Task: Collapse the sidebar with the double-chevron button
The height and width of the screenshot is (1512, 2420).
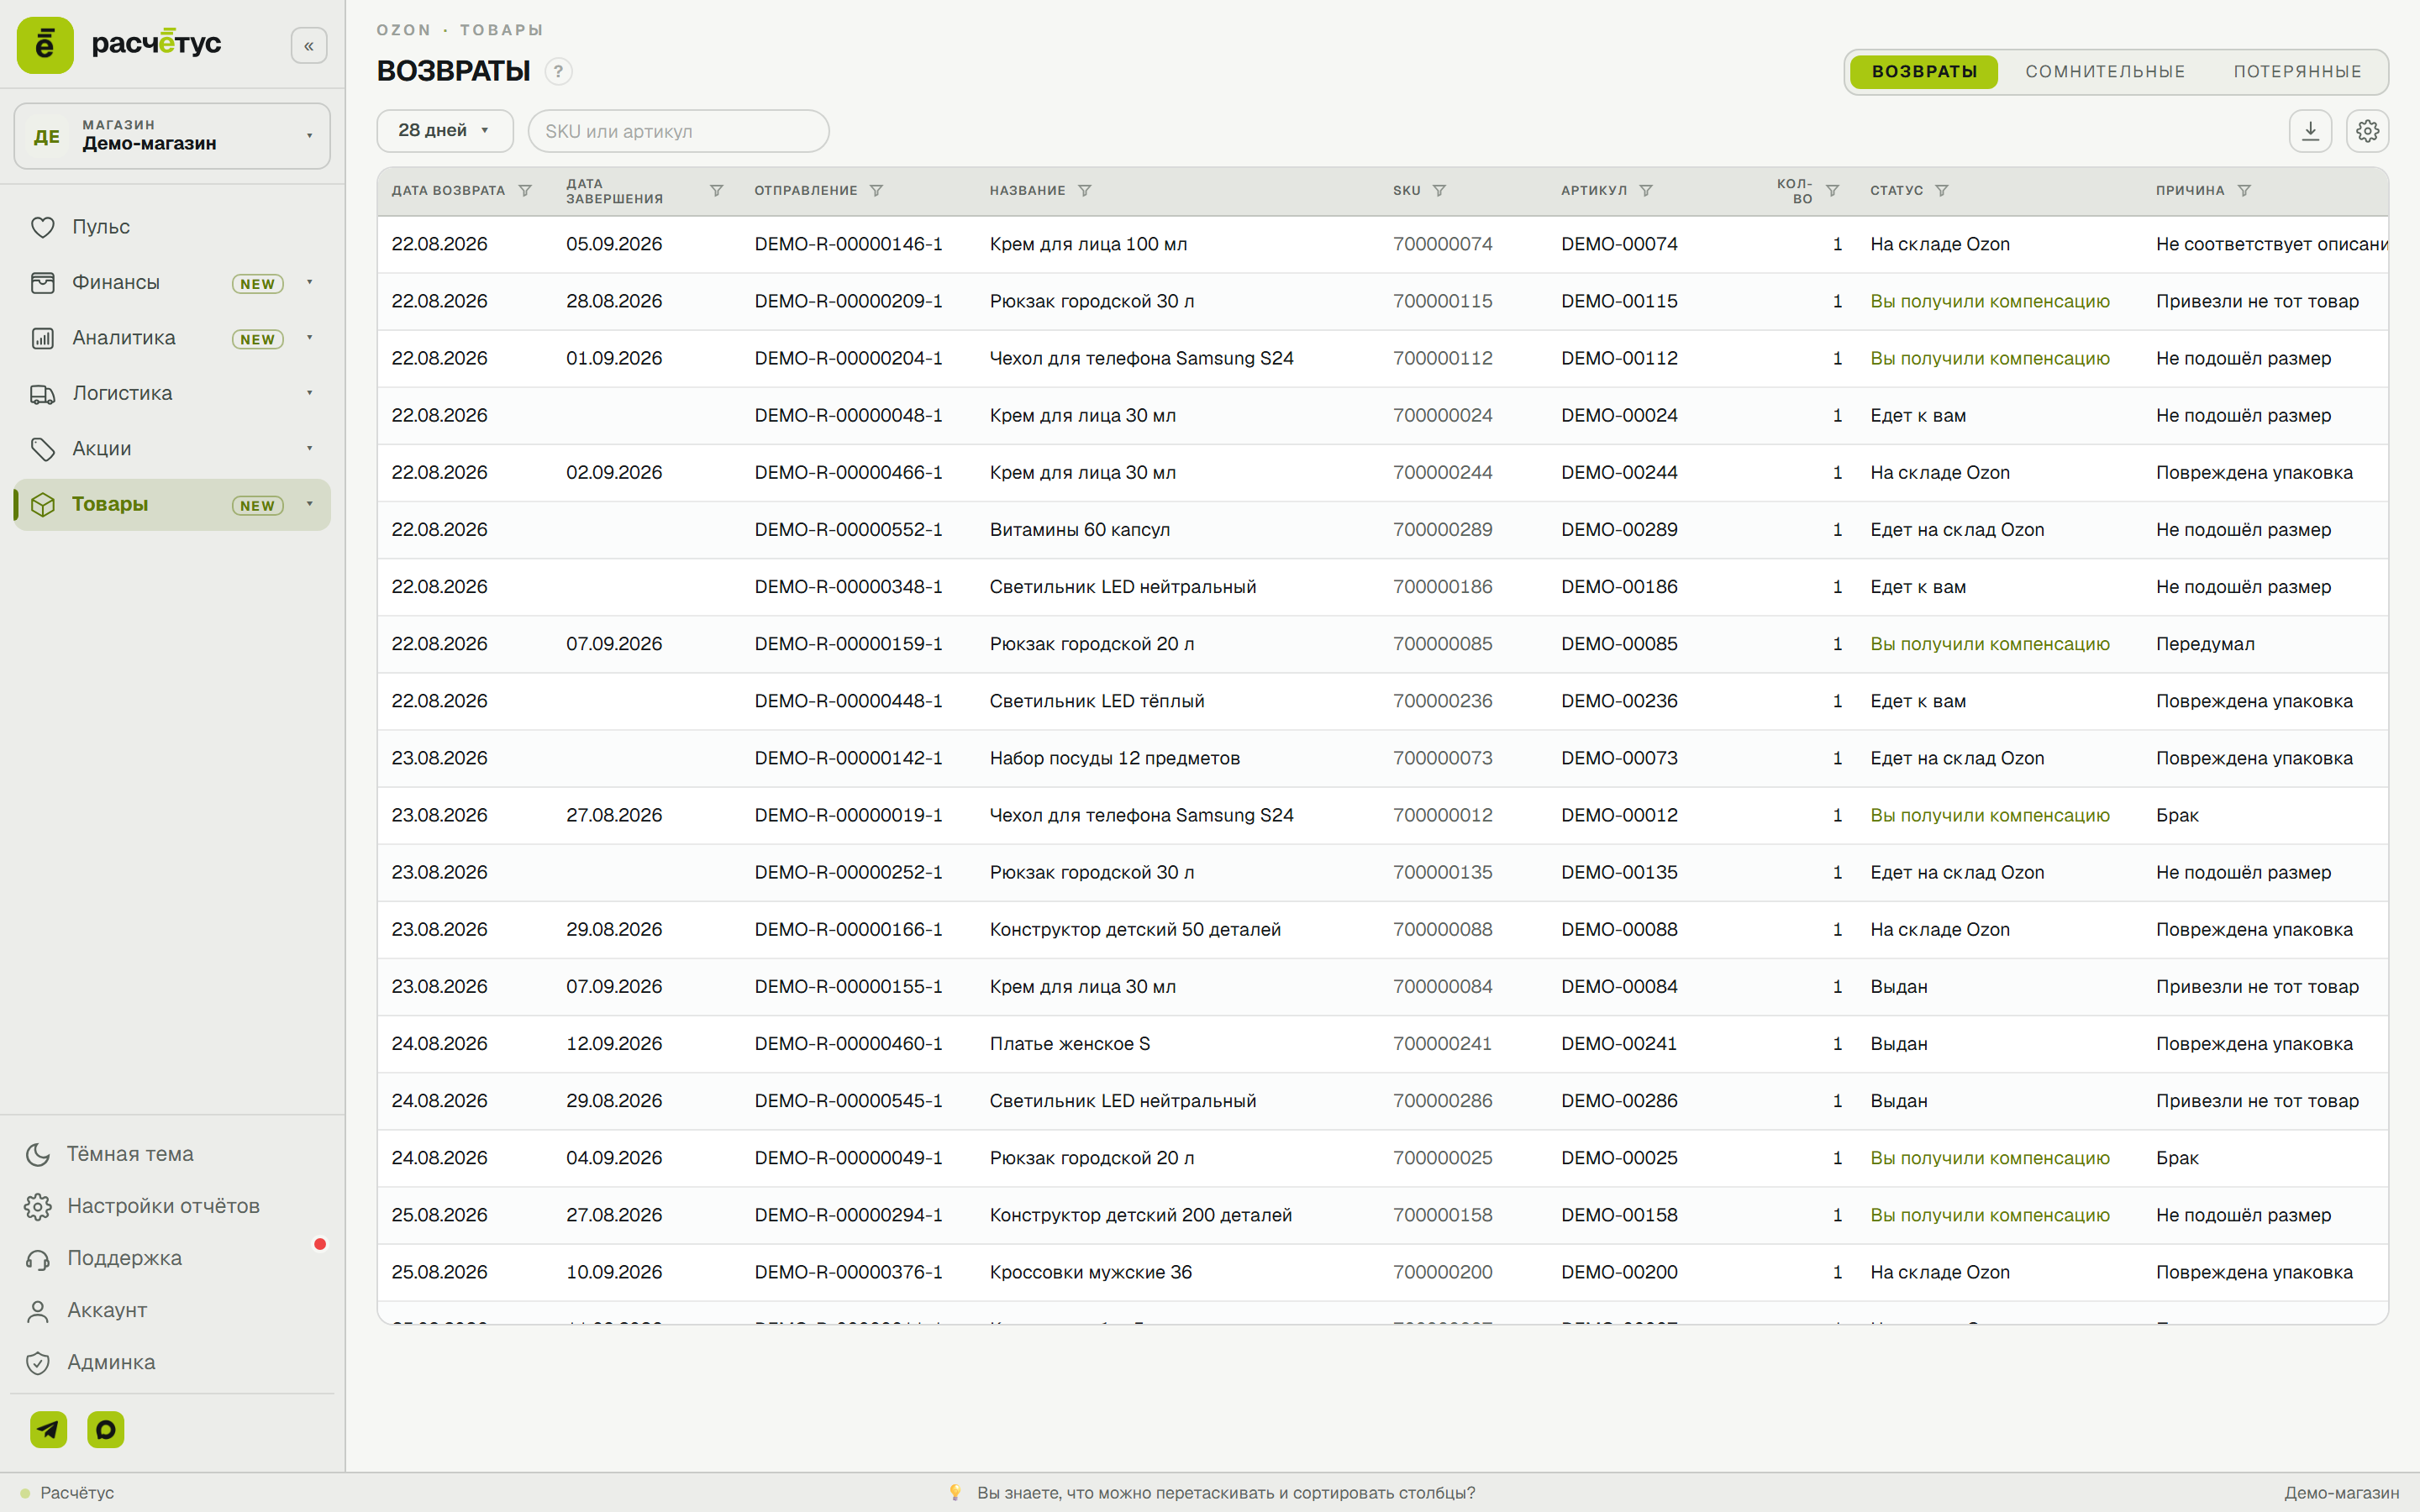Action: click(309, 46)
